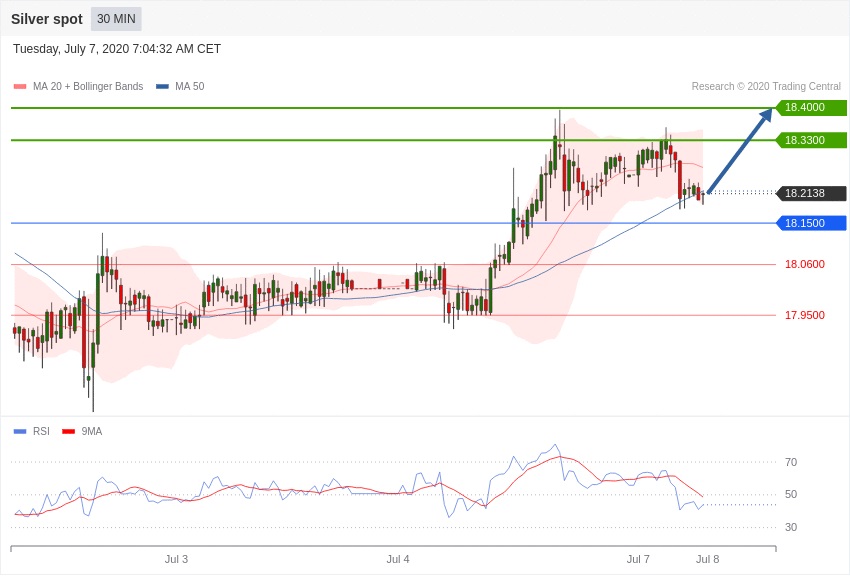Image resolution: width=850 pixels, height=576 pixels.
Task: Click the 18.2138 current price tag
Action: (810, 193)
